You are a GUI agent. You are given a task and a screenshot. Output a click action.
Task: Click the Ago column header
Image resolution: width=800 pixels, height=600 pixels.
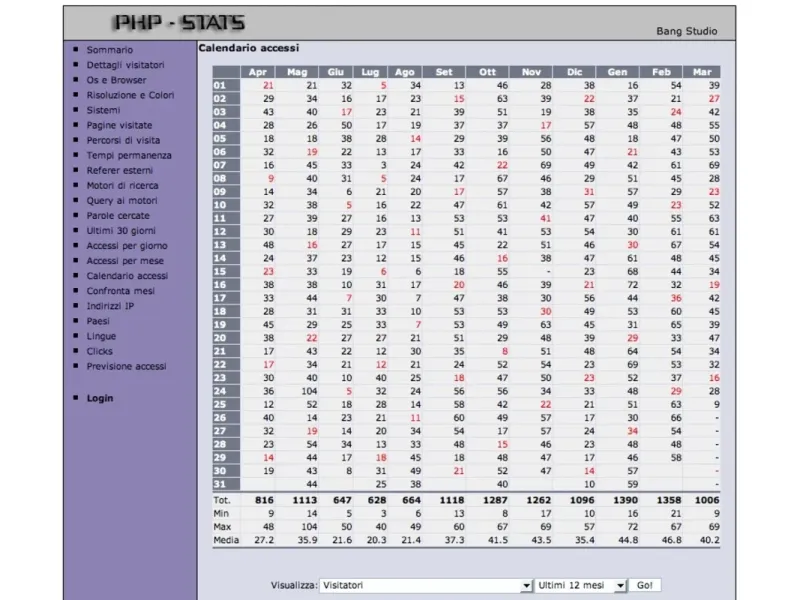point(405,72)
